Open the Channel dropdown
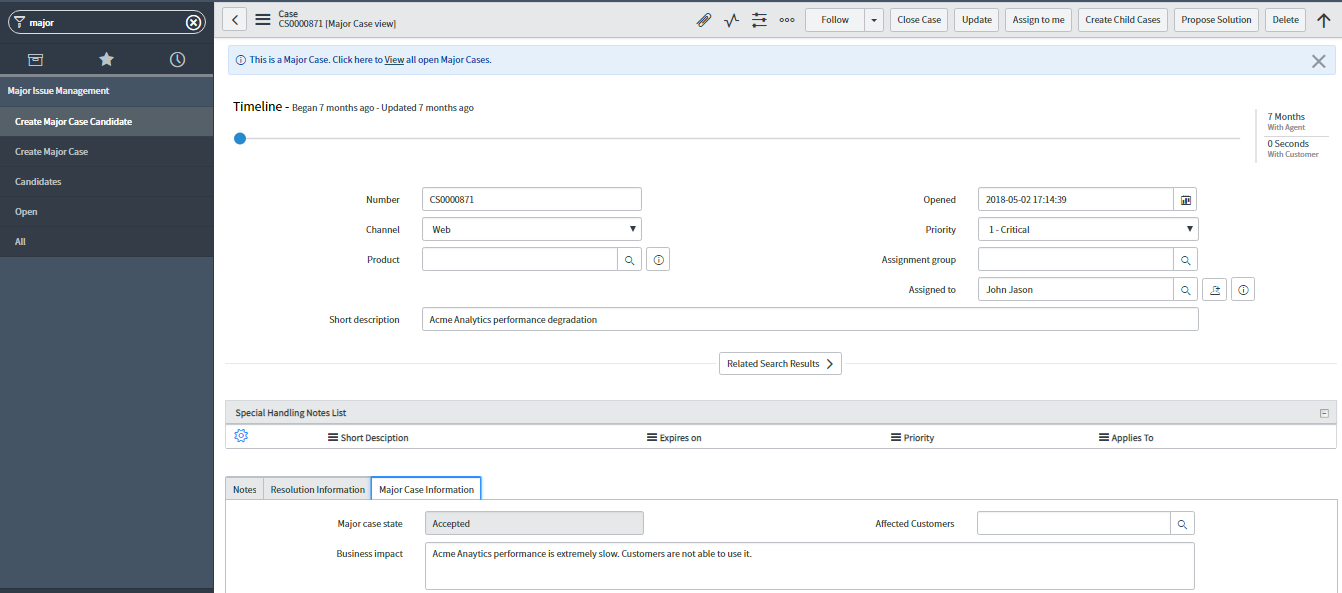Viewport: 1342px width, 593px height. (x=532, y=230)
